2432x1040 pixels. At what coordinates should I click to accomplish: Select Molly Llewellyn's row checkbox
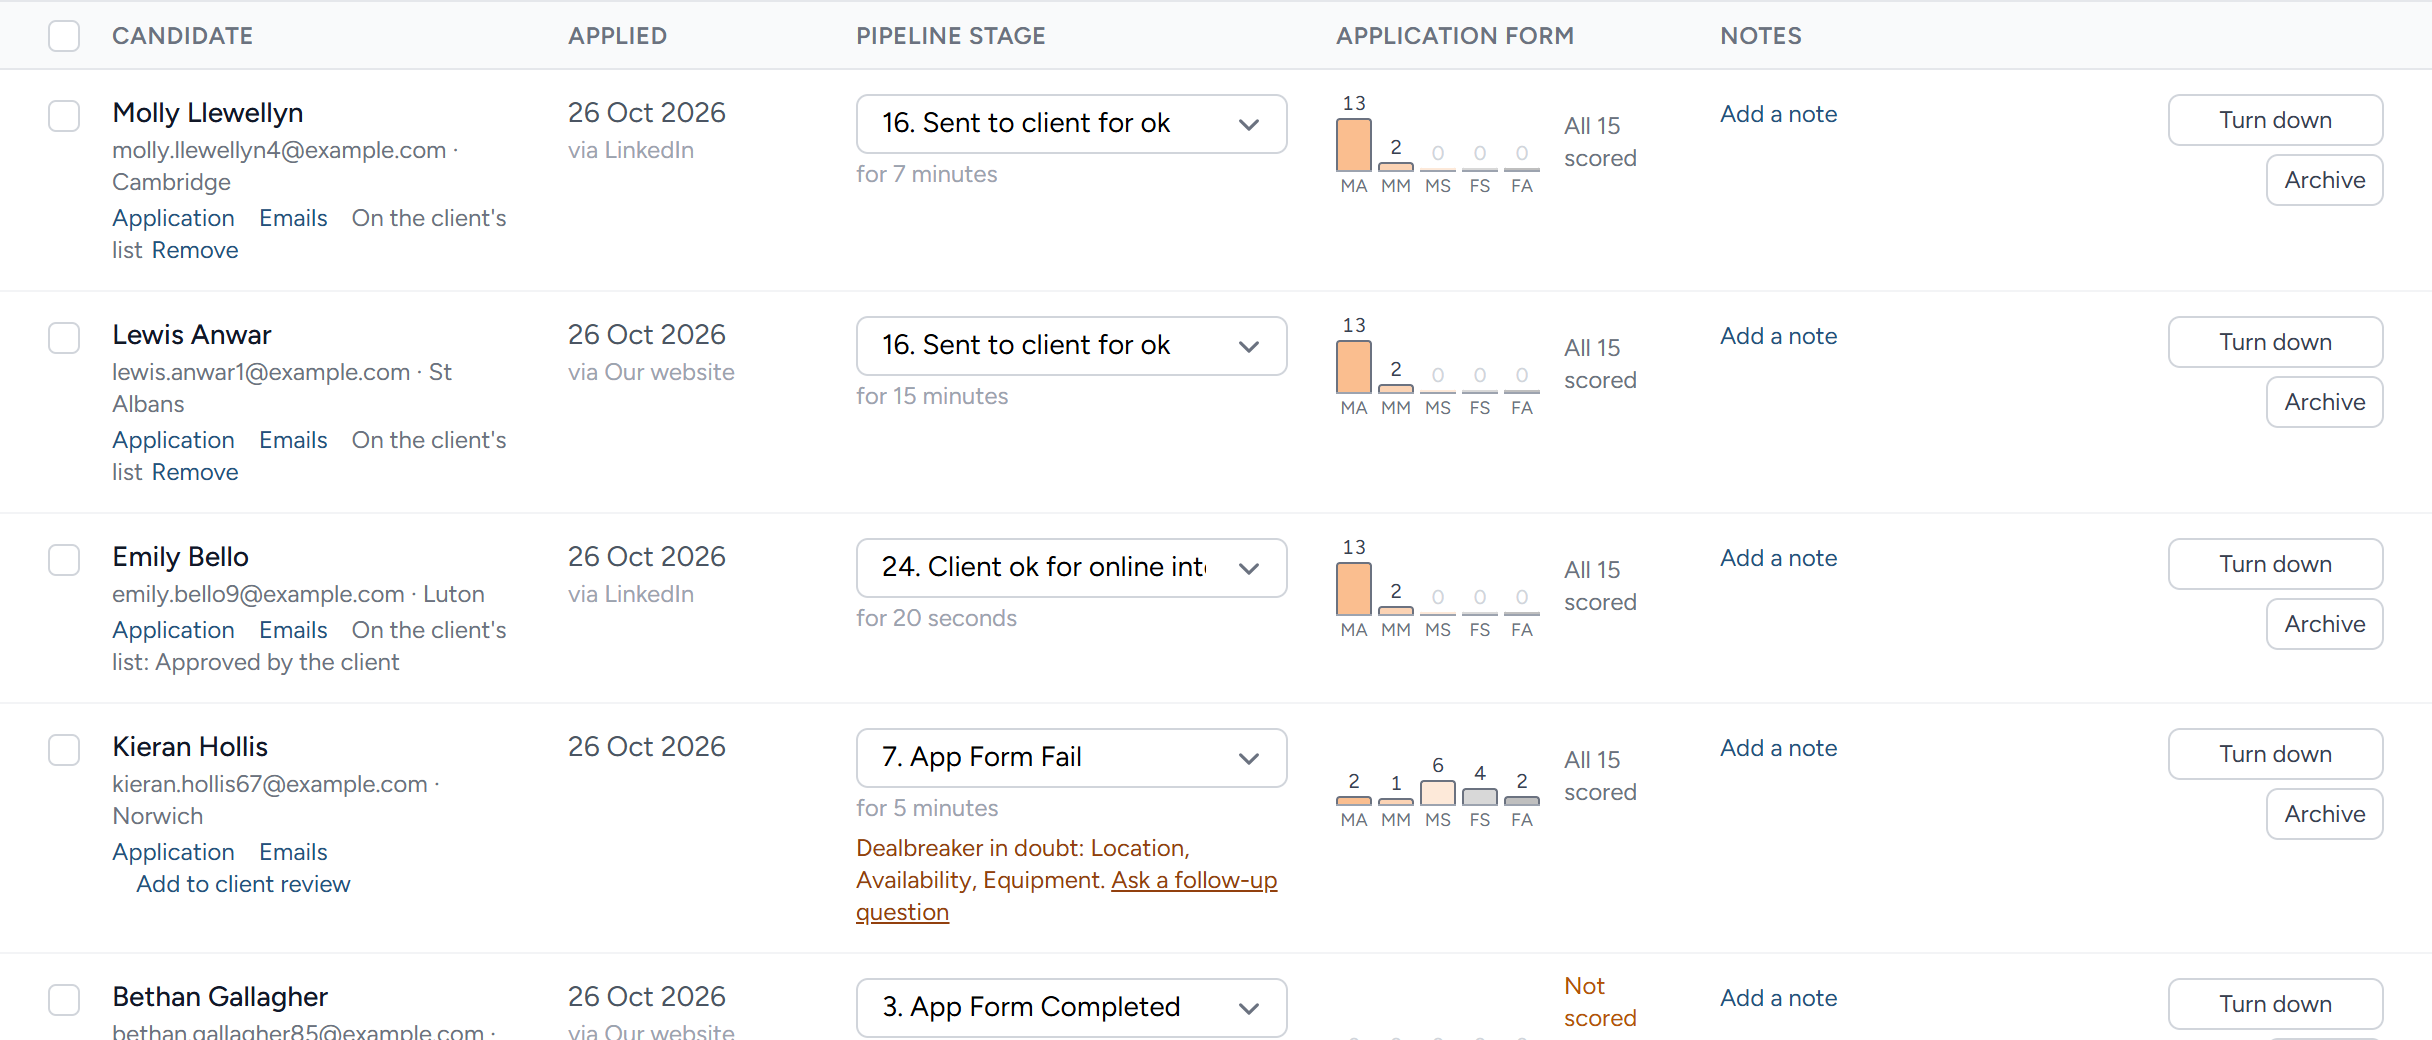click(64, 116)
